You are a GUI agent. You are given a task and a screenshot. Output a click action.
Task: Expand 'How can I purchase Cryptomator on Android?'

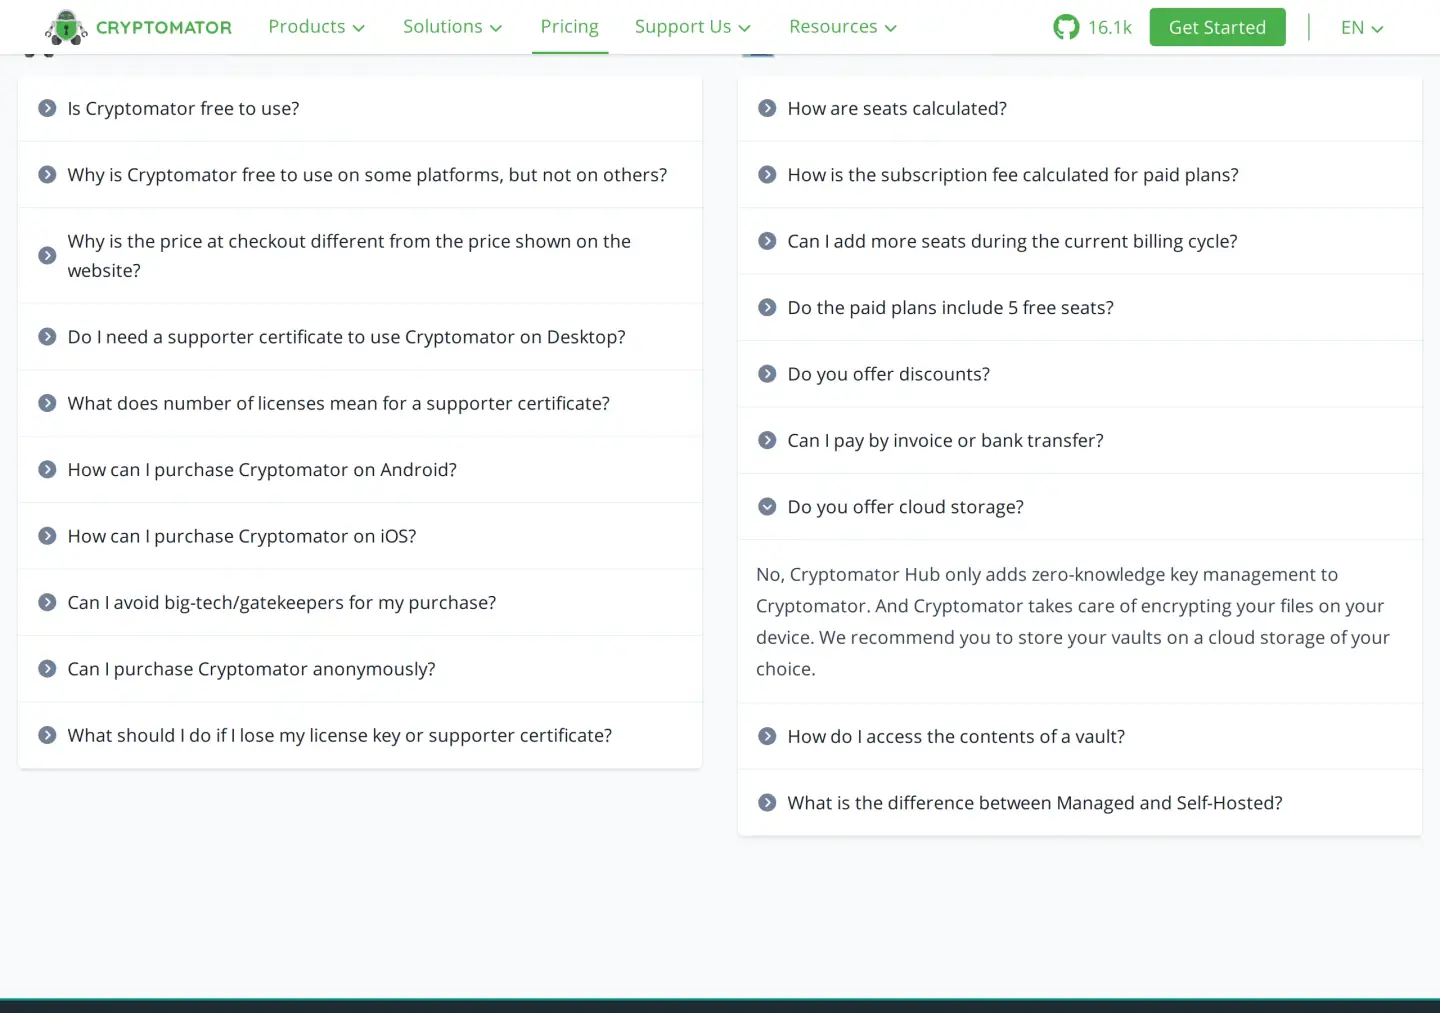click(360, 470)
